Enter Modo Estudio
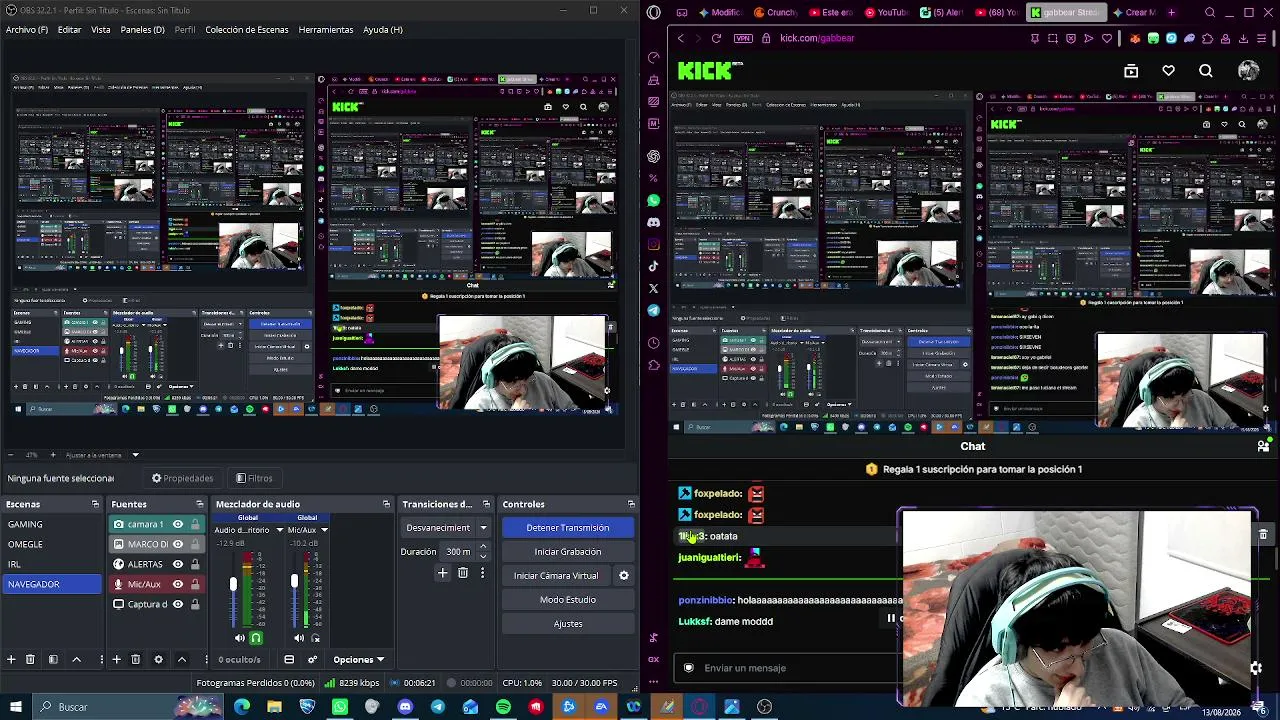1280x720 pixels. [x=568, y=600]
